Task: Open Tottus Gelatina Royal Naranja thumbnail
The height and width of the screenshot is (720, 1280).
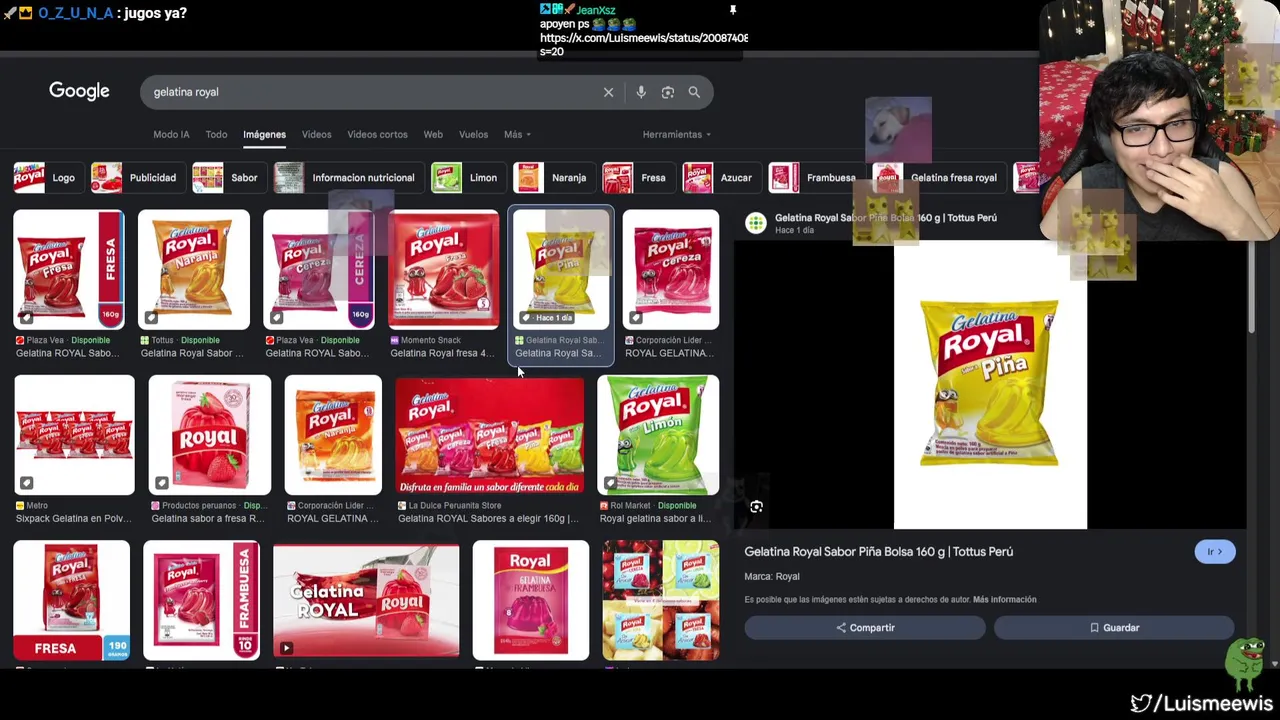Action: [193, 270]
